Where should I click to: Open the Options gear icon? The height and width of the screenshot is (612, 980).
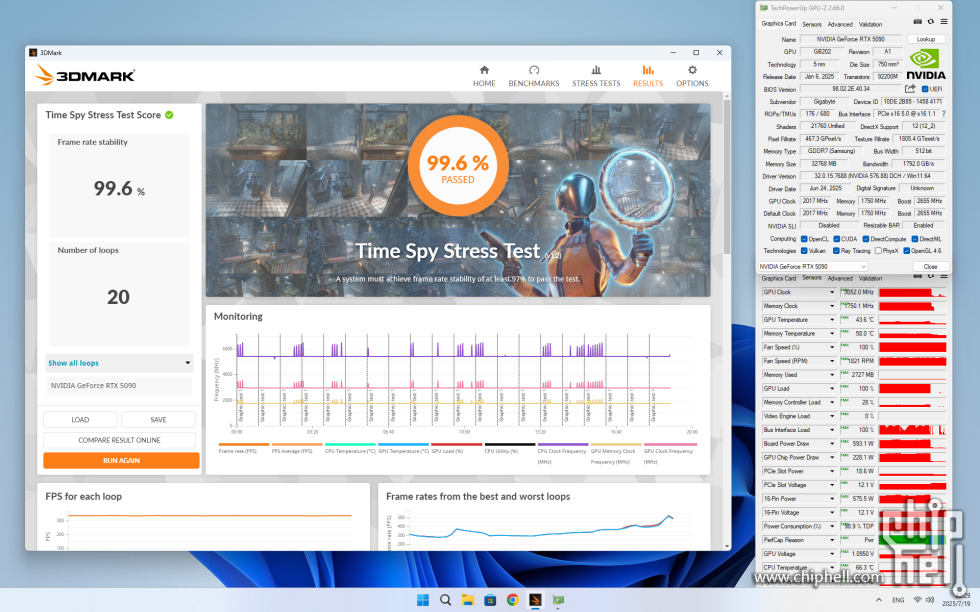click(692, 70)
